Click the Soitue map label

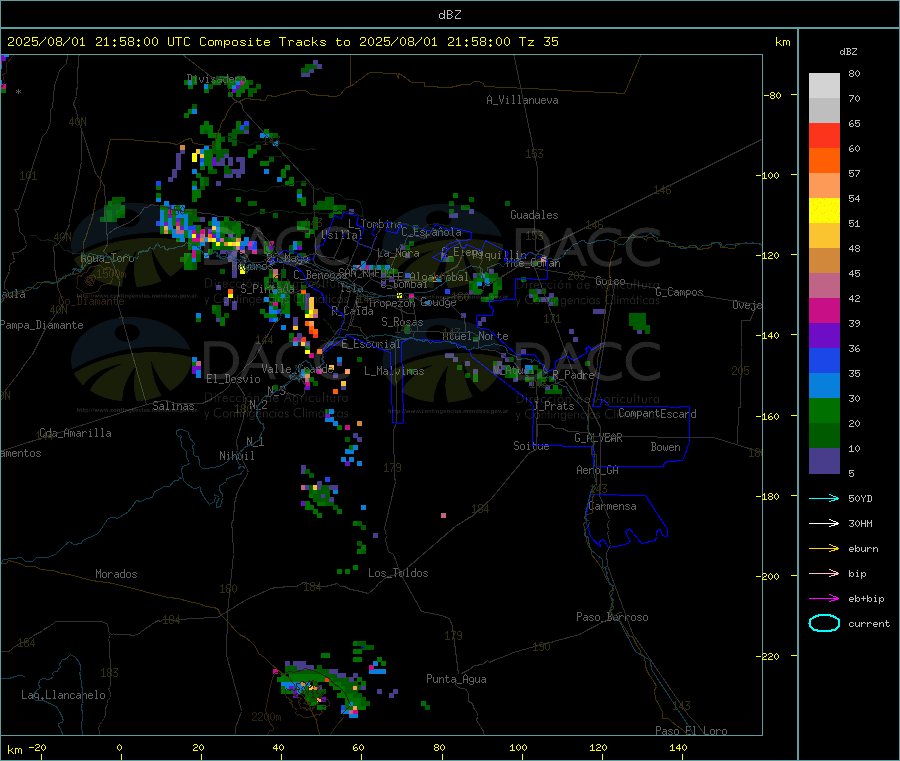pyautogui.click(x=531, y=446)
